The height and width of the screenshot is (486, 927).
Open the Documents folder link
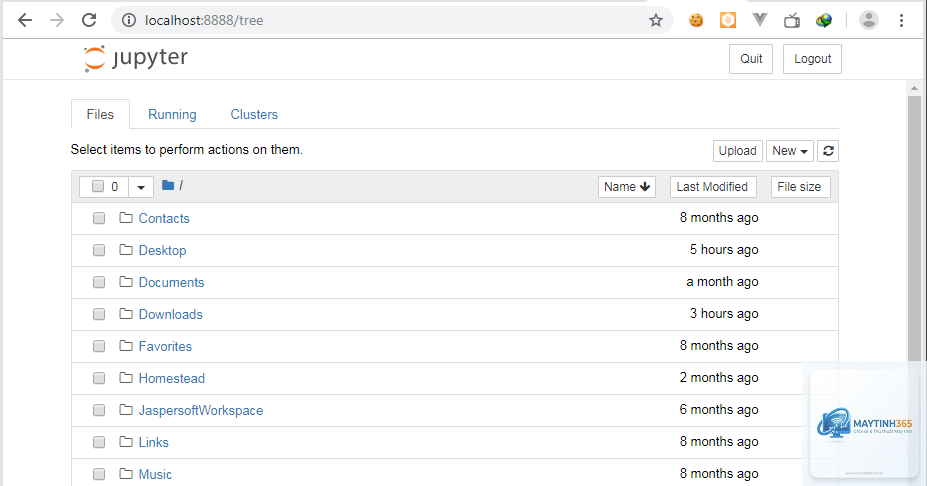171,282
